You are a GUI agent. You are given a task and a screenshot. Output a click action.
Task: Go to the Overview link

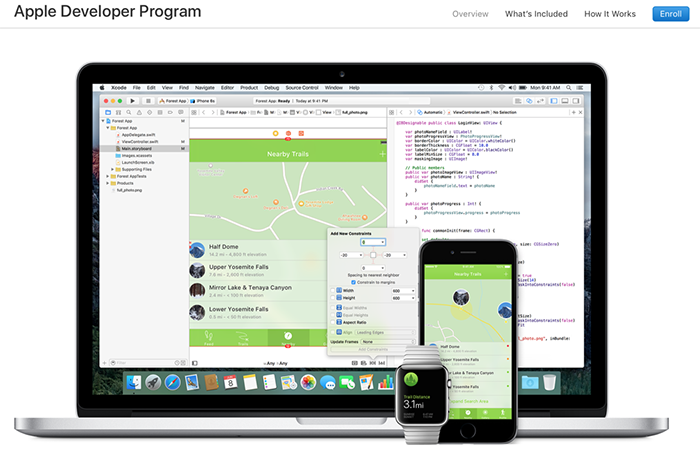(470, 14)
